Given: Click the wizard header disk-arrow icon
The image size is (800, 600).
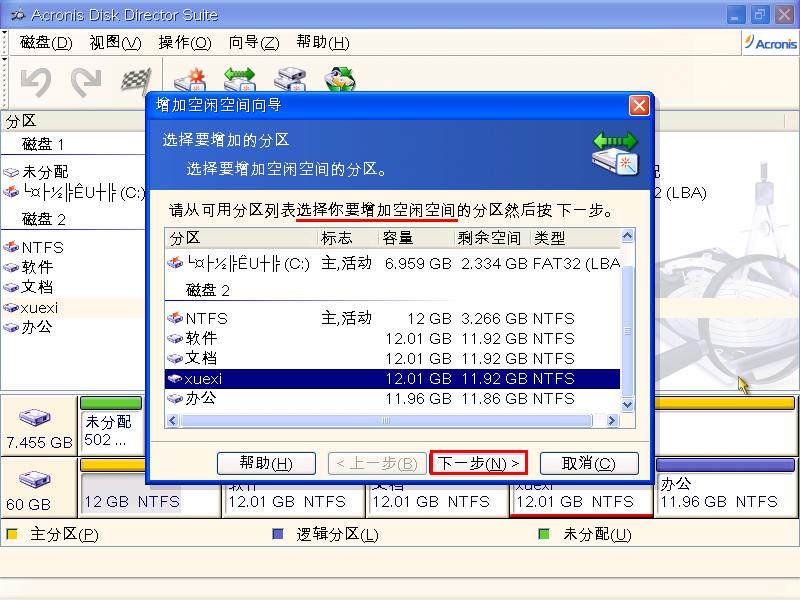Looking at the screenshot, I should (x=615, y=154).
